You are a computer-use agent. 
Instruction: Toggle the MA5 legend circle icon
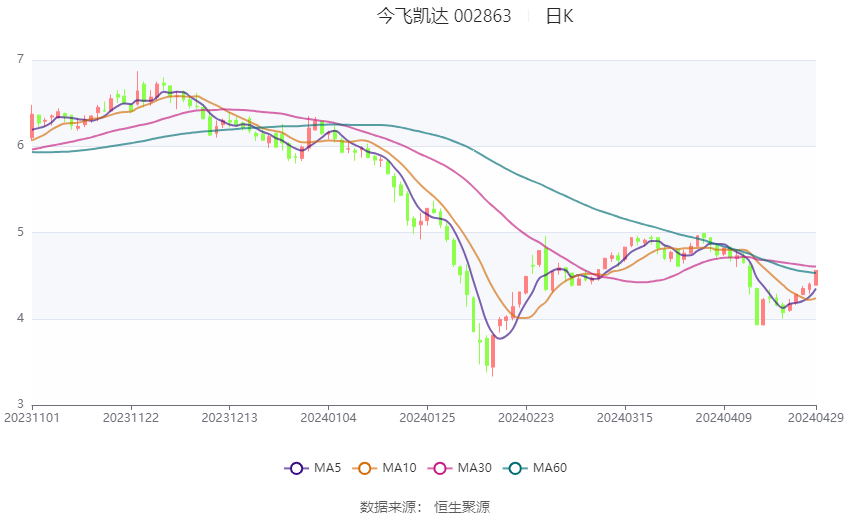pyautogui.click(x=296, y=468)
